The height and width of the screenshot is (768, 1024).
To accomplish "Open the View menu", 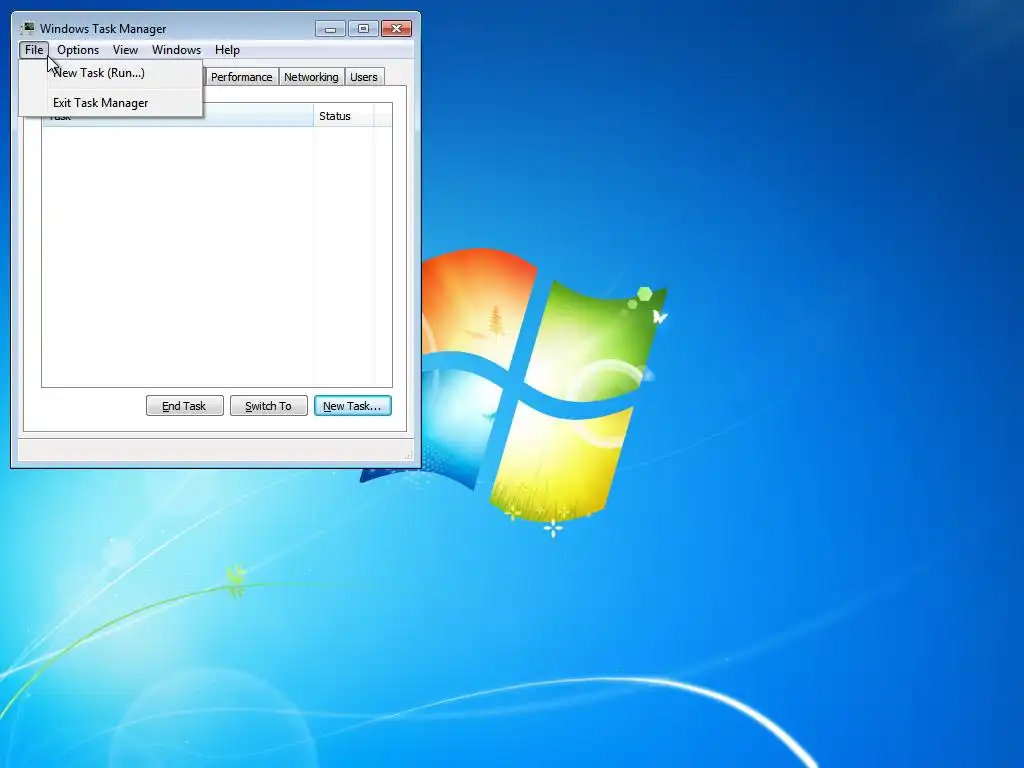I will click(125, 50).
